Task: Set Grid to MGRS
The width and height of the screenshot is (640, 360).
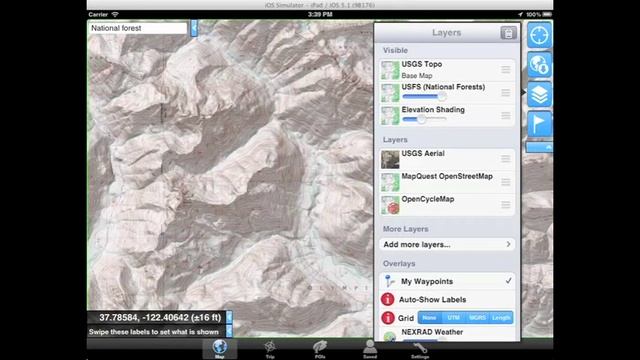Action: (477, 318)
